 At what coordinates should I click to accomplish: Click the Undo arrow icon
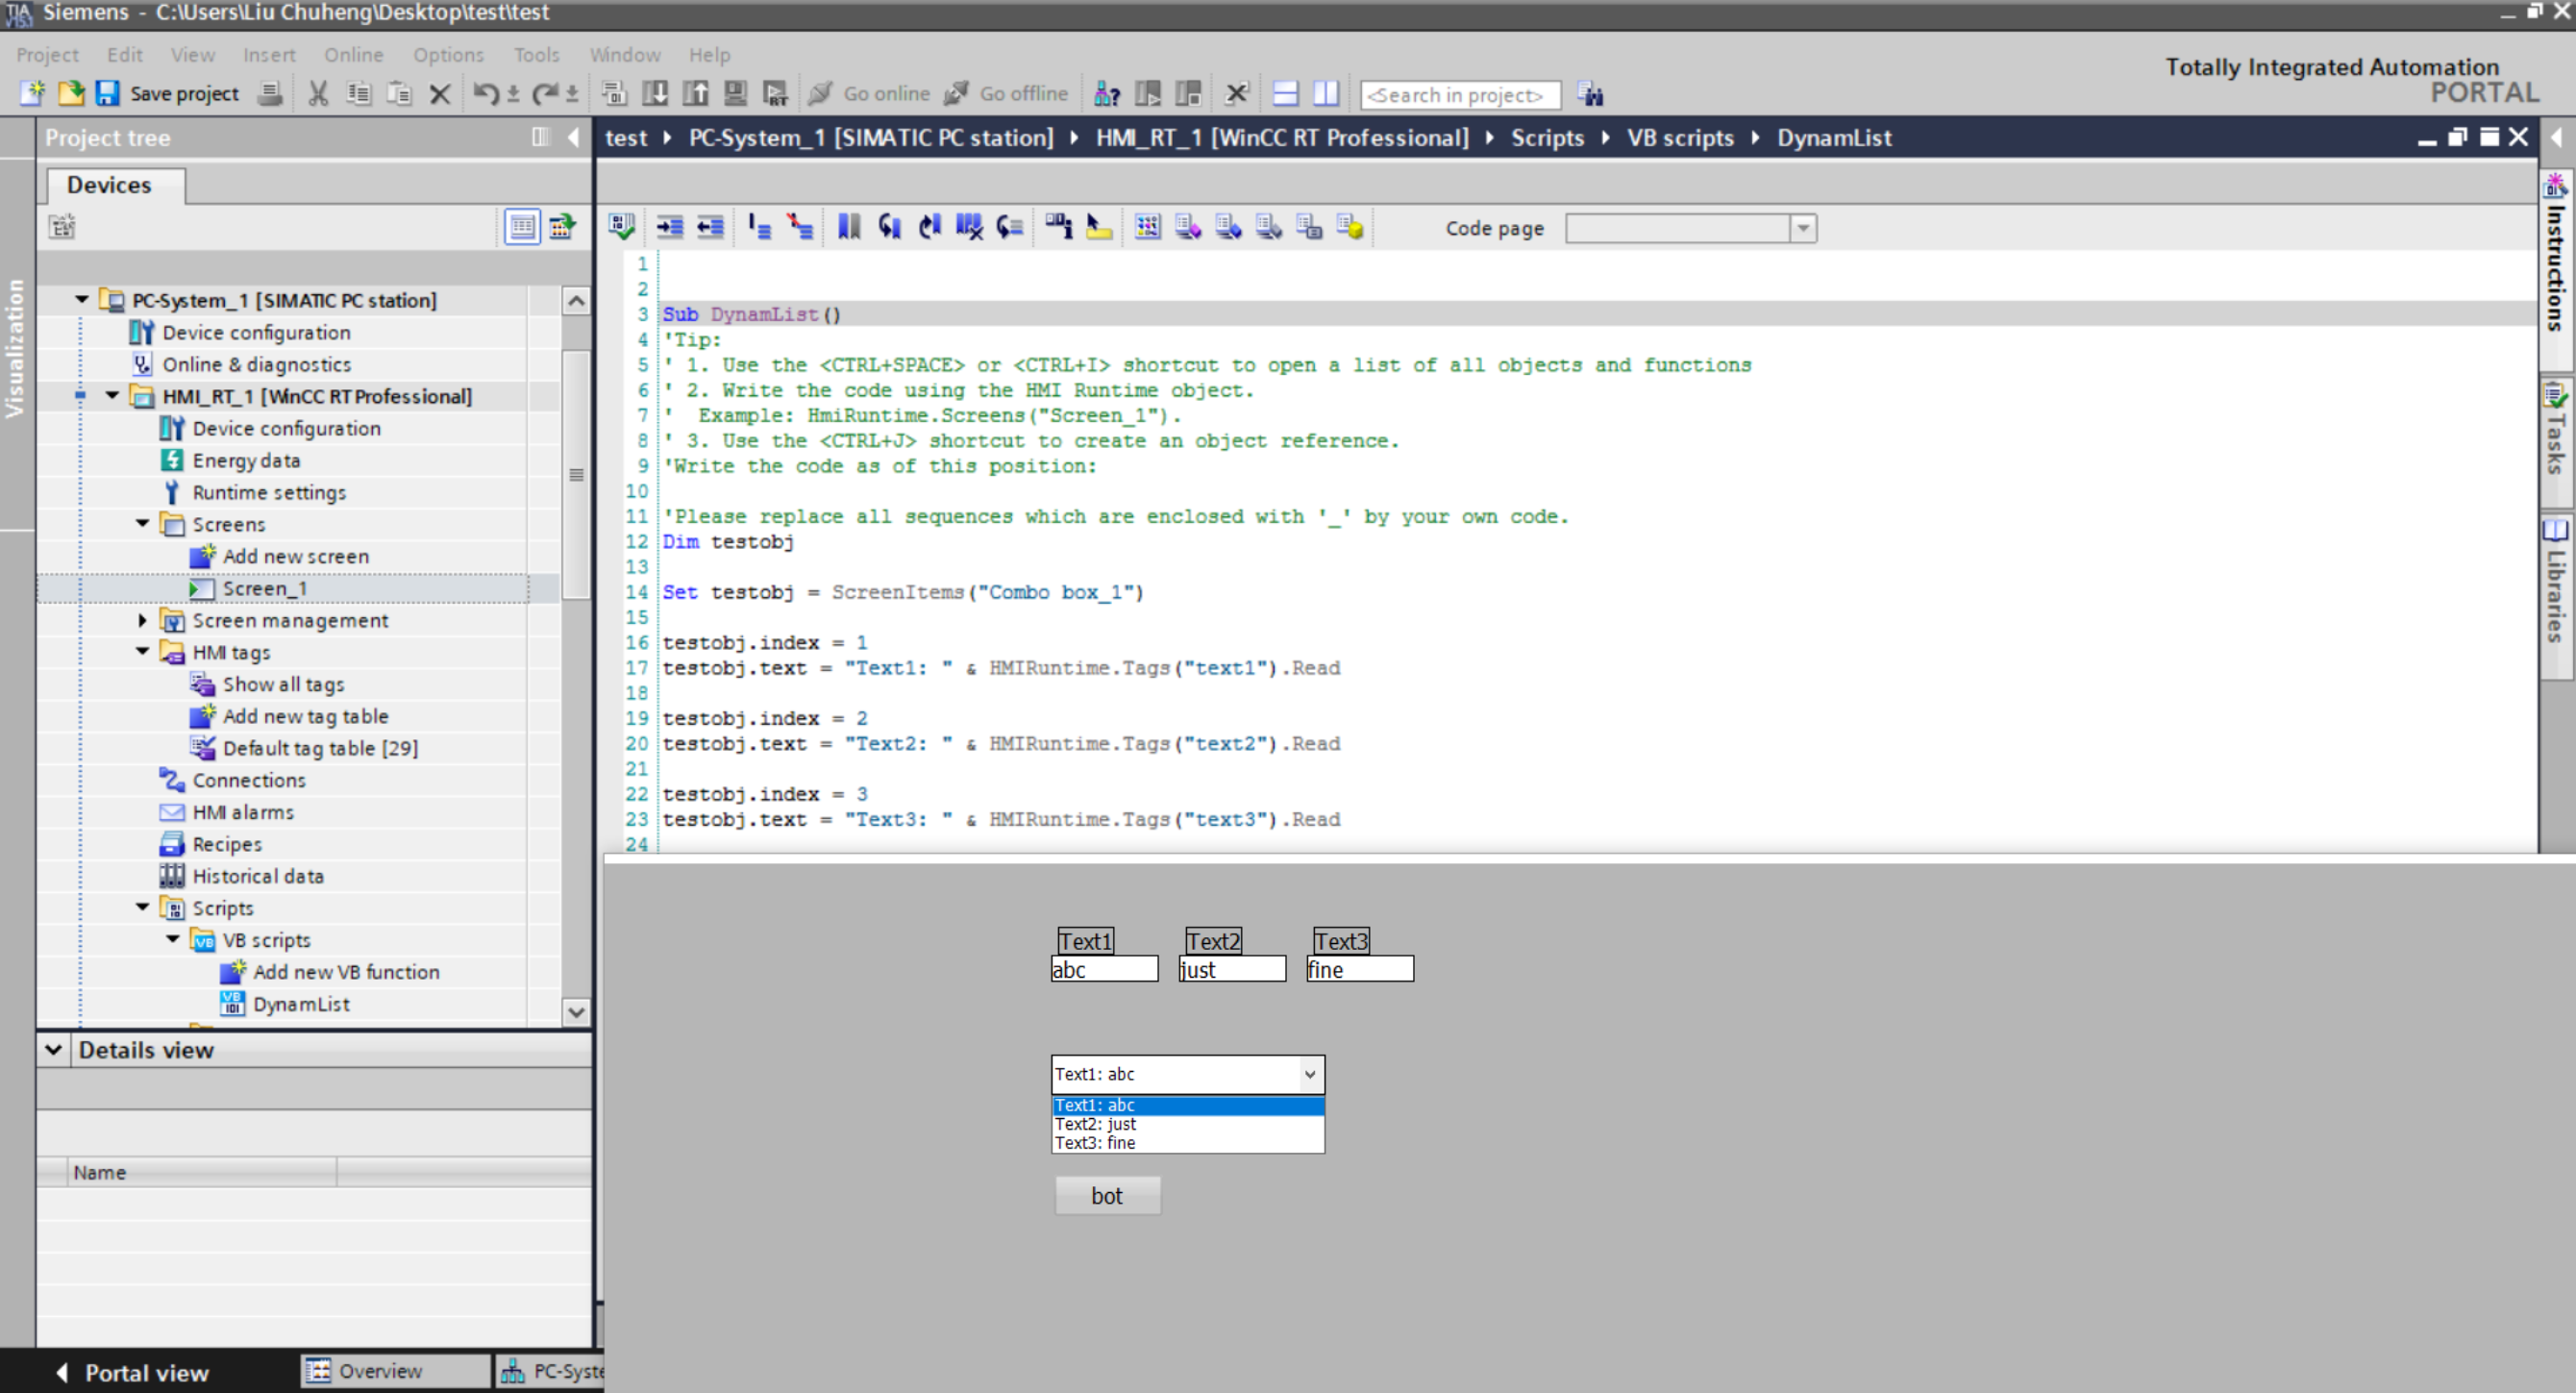pyautogui.click(x=485, y=94)
